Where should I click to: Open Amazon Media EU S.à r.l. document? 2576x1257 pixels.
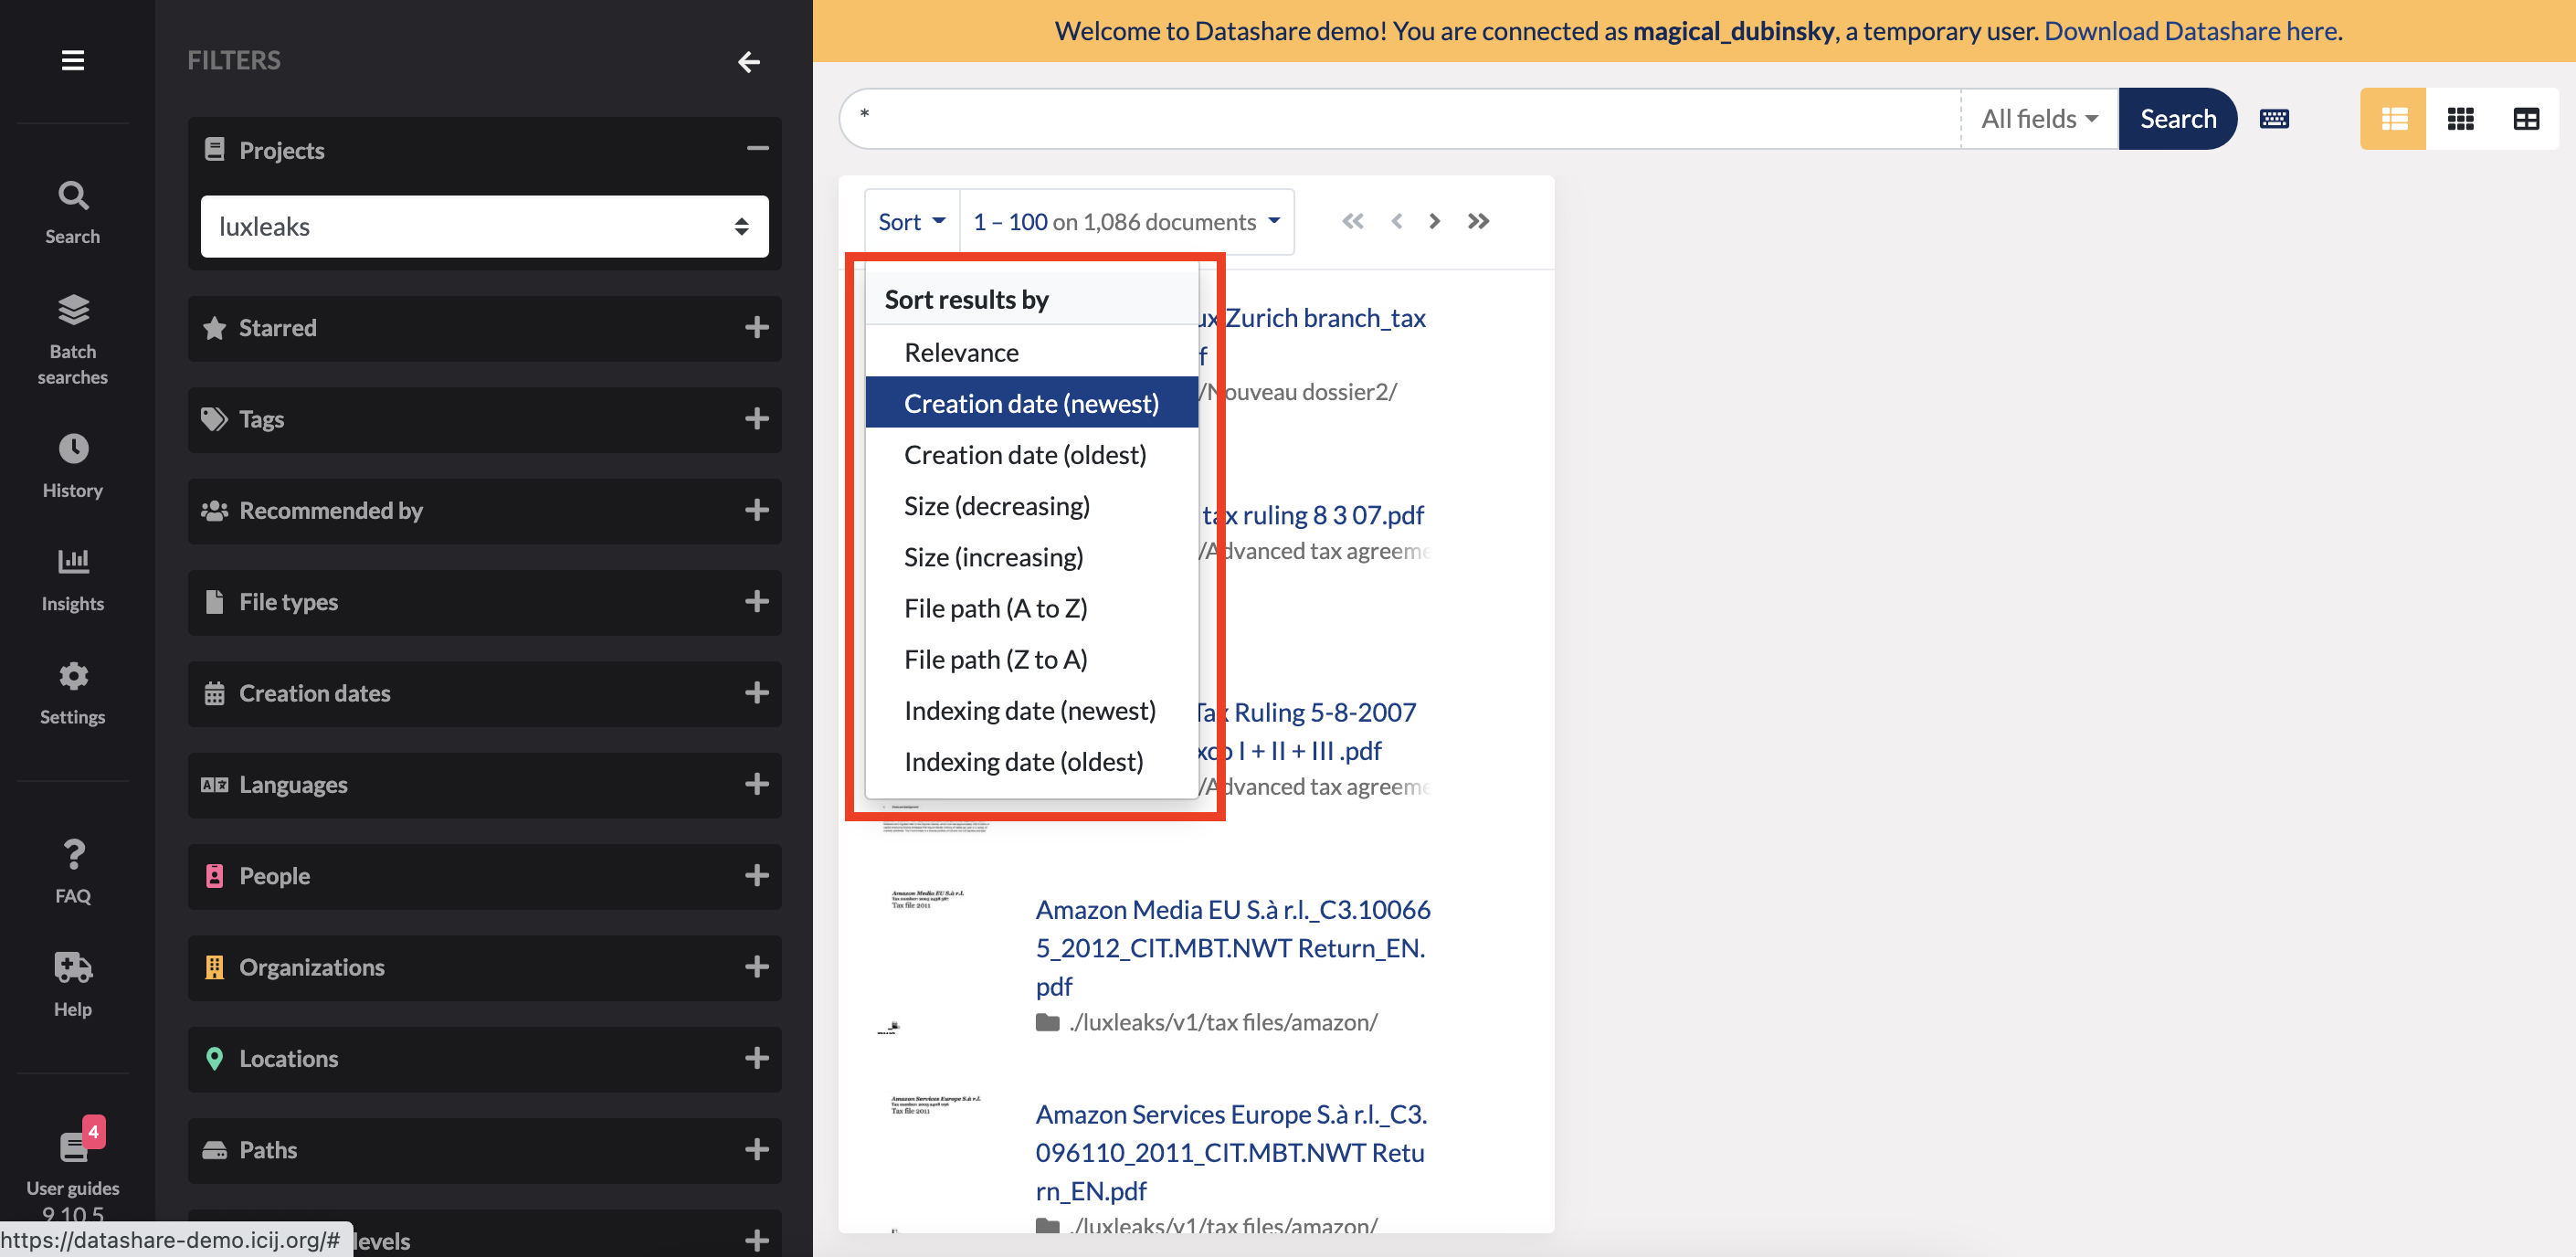[x=1232, y=947]
